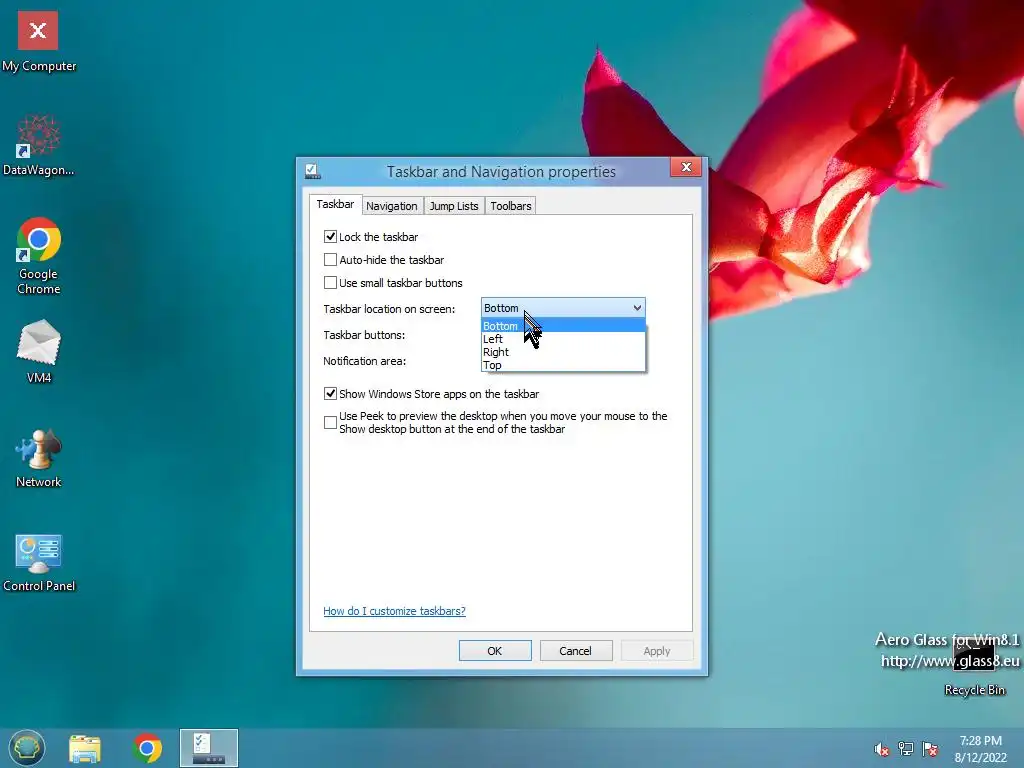Uncheck Lock the taskbar
Screen dimensions: 1024x768
tap(330, 236)
